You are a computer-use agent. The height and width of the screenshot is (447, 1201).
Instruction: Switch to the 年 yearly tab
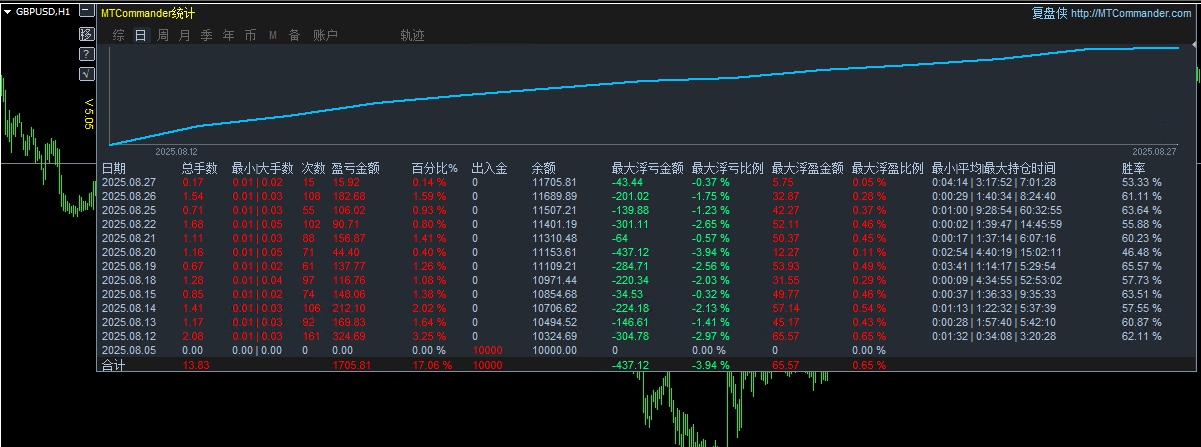[229, 35]
